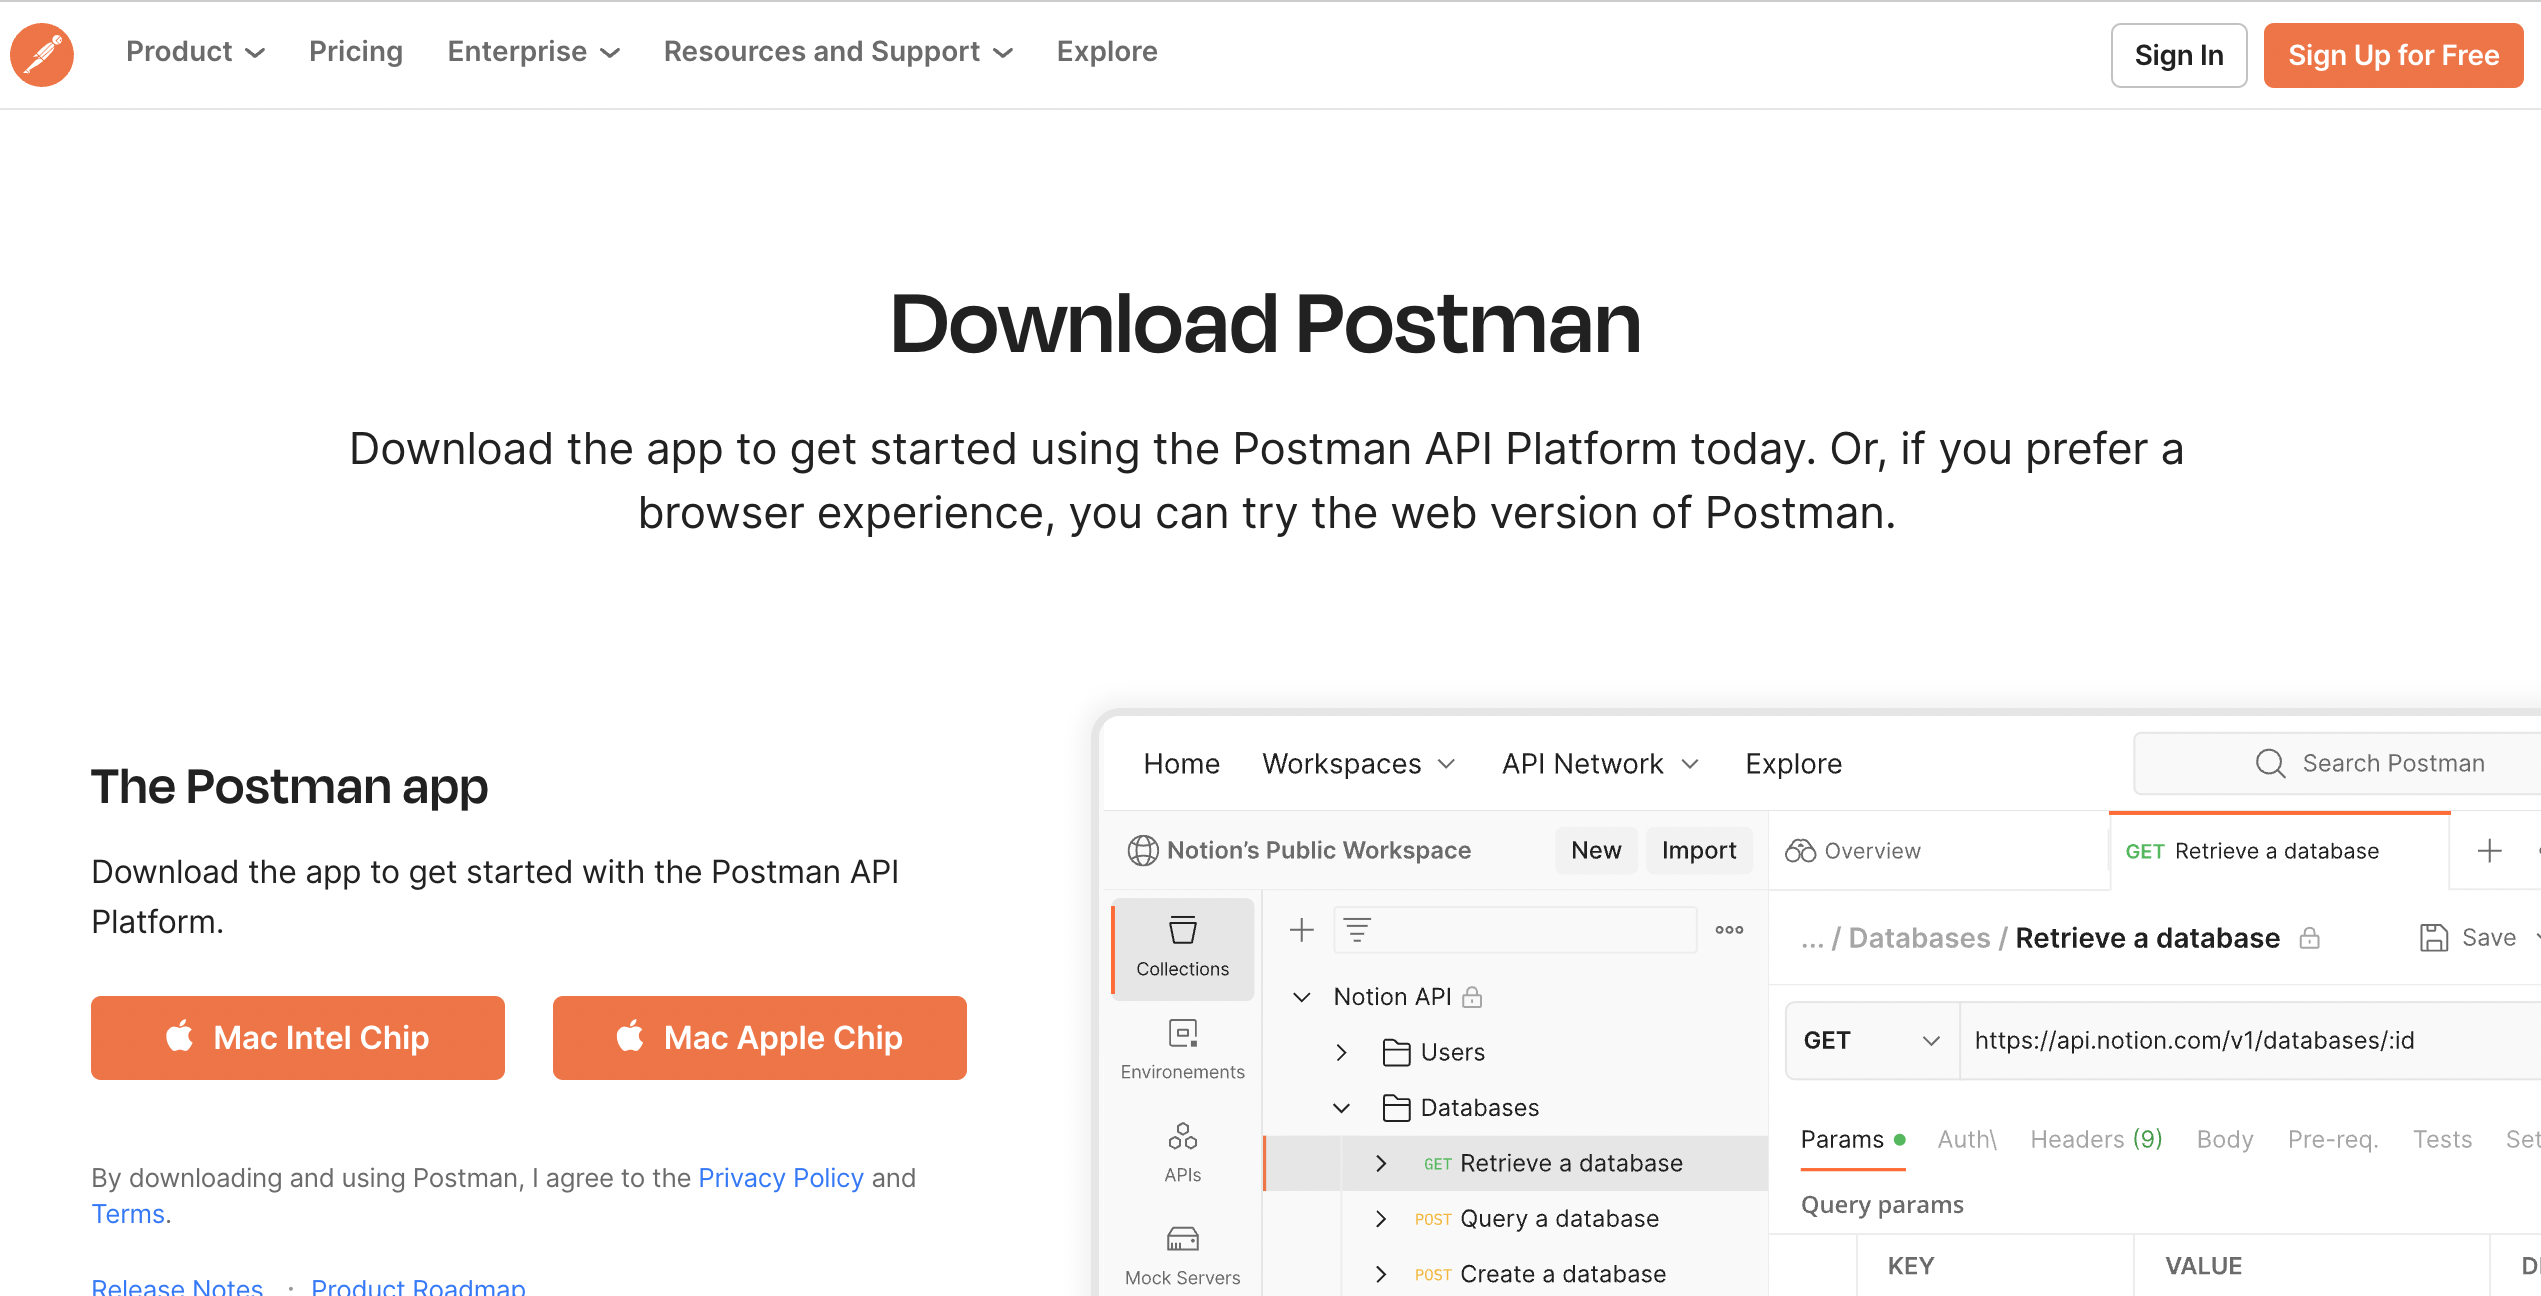Expand the Product dropdown menu
2541x1296 pixels.
195,52
